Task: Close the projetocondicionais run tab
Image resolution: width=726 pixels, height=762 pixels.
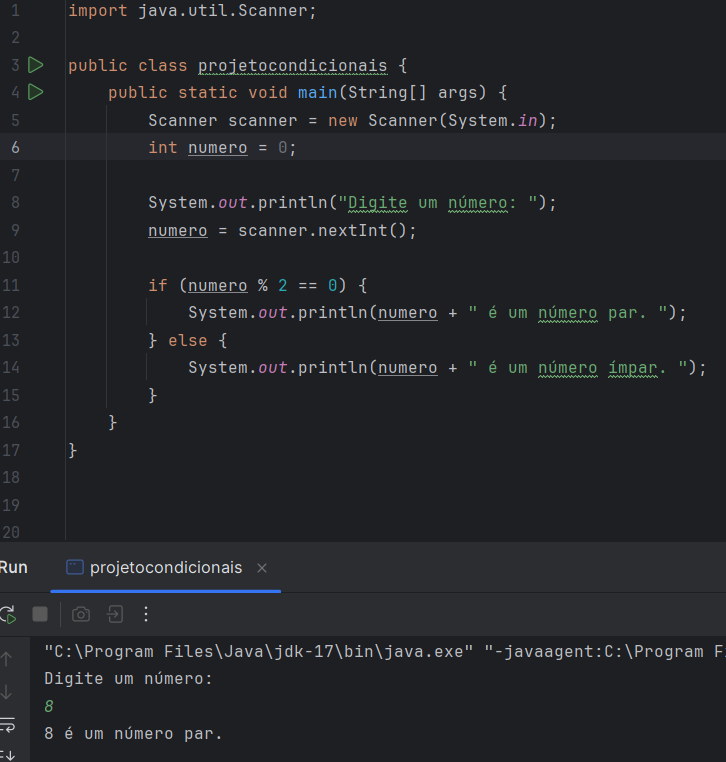Action: tap(262, 568)
